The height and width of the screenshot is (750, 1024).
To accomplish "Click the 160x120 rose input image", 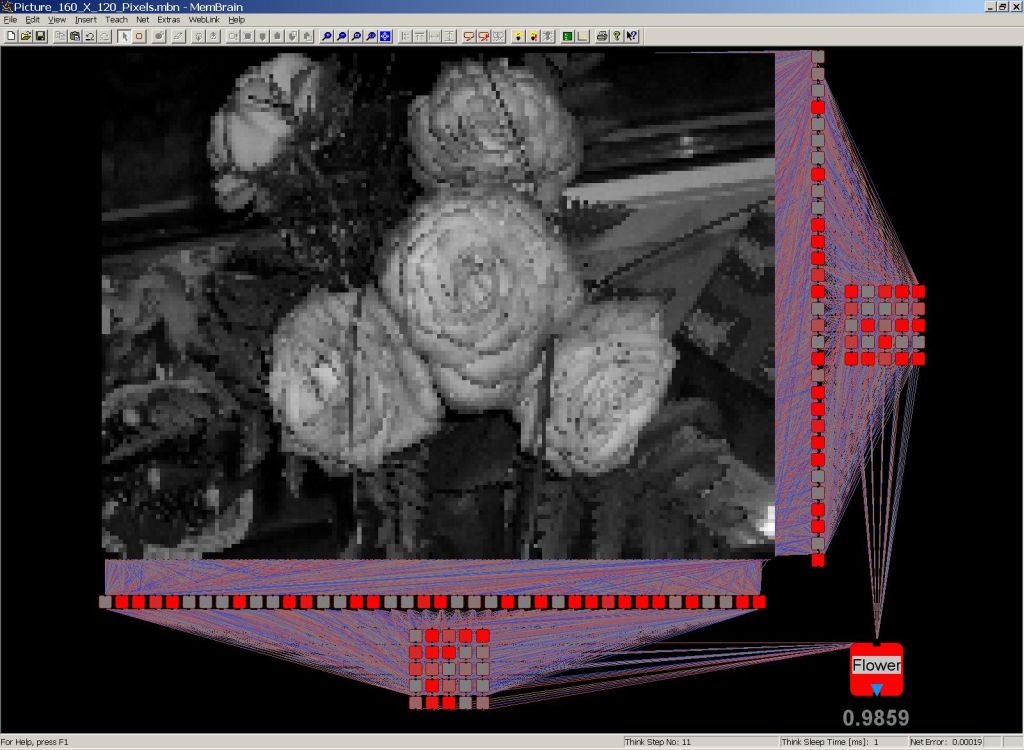I will [438, 305].
